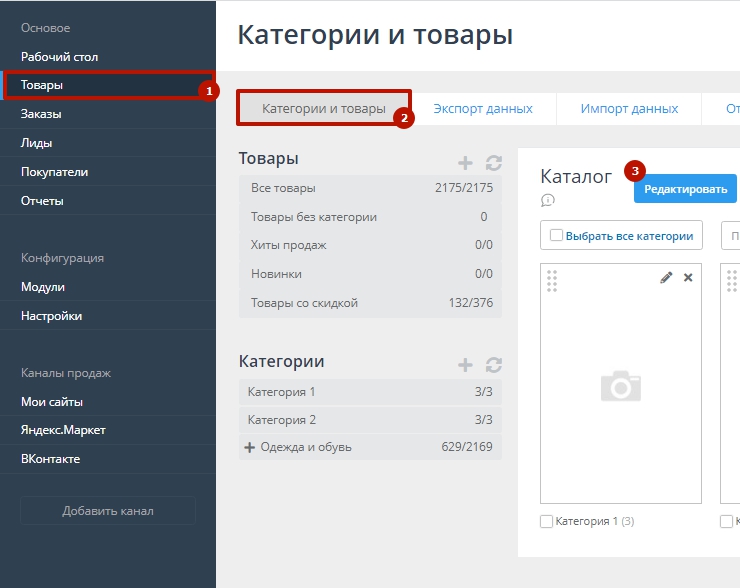Screen dimensions: 740x588
Task: Click the blue Редактировать button
Action: [x=685, y=189]
